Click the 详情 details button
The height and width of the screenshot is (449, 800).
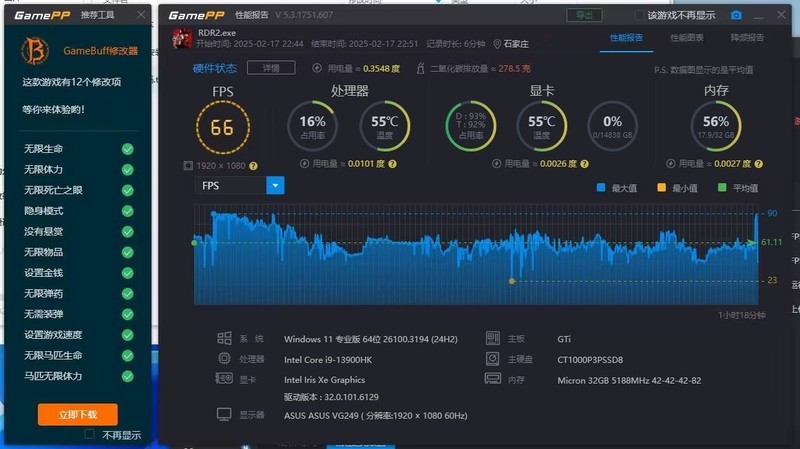[271, 68]
